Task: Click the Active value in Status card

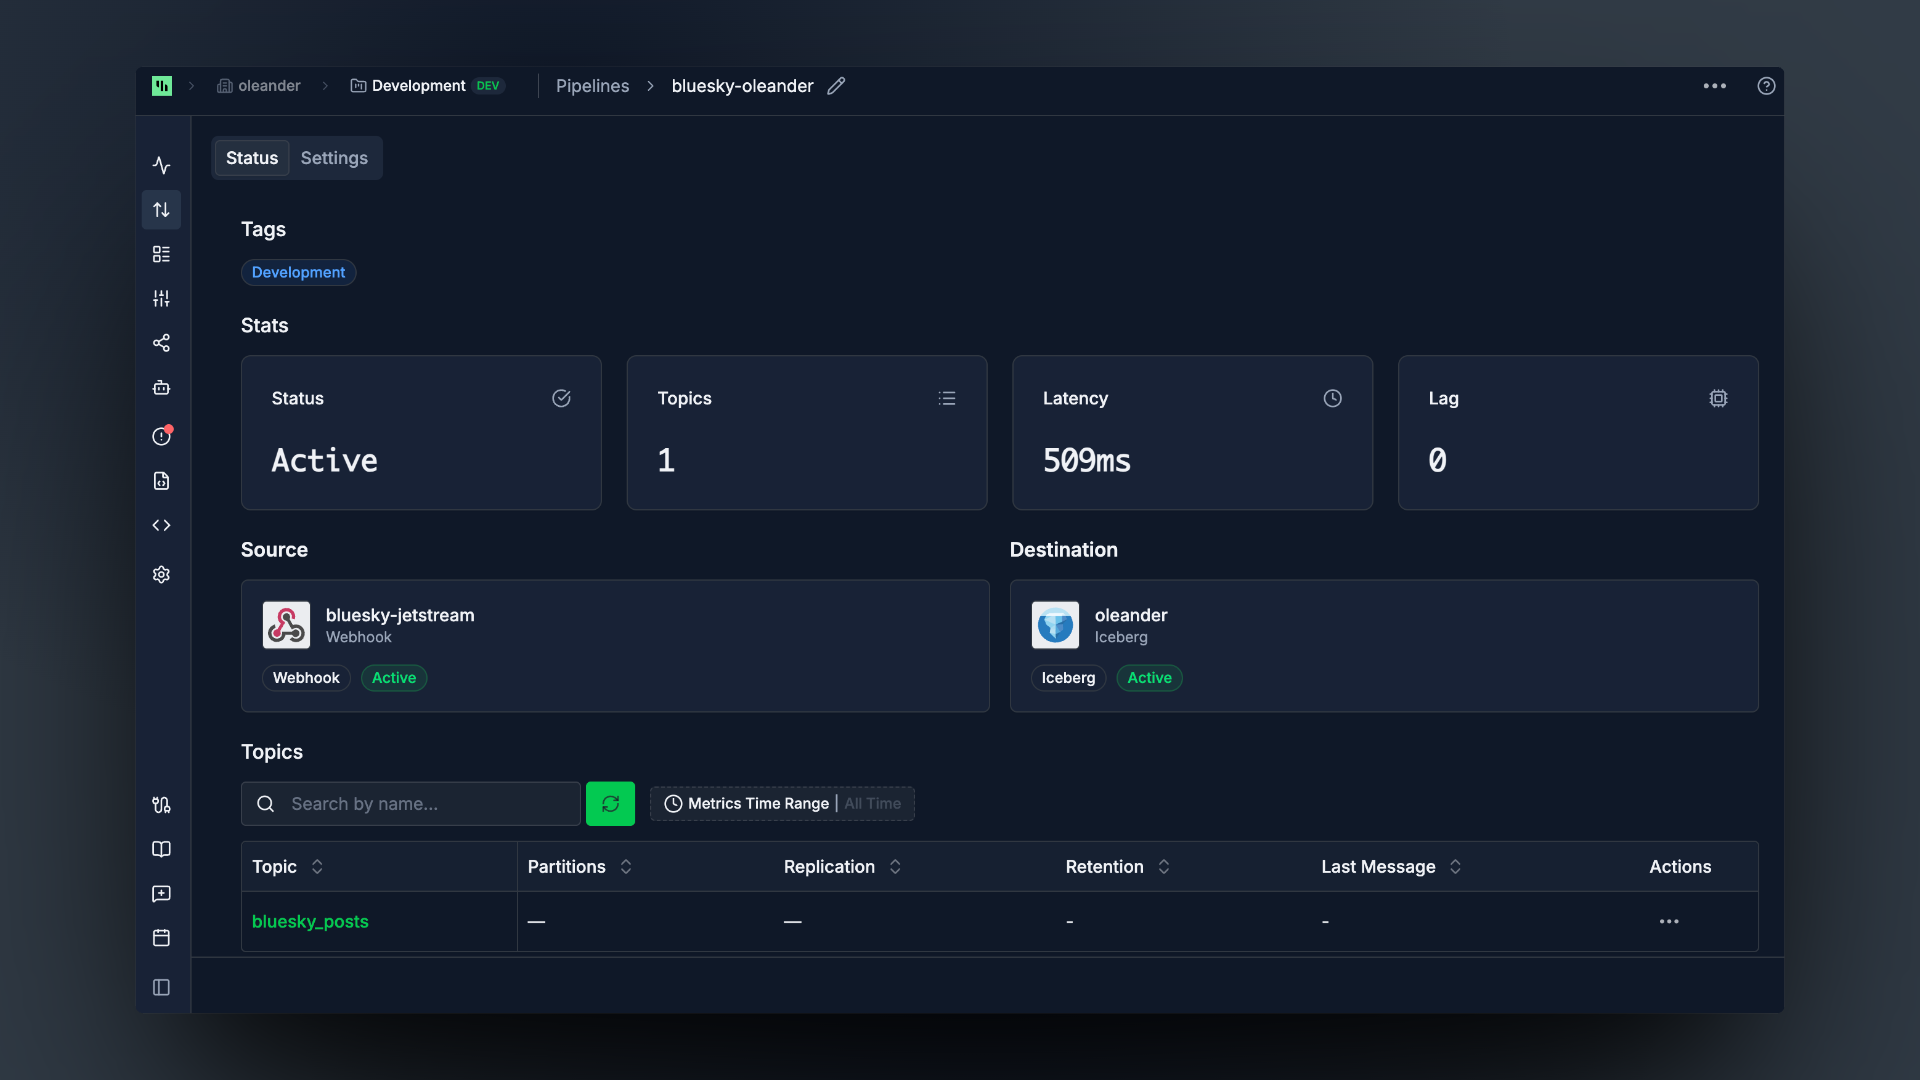Action: tap(325, 460)
